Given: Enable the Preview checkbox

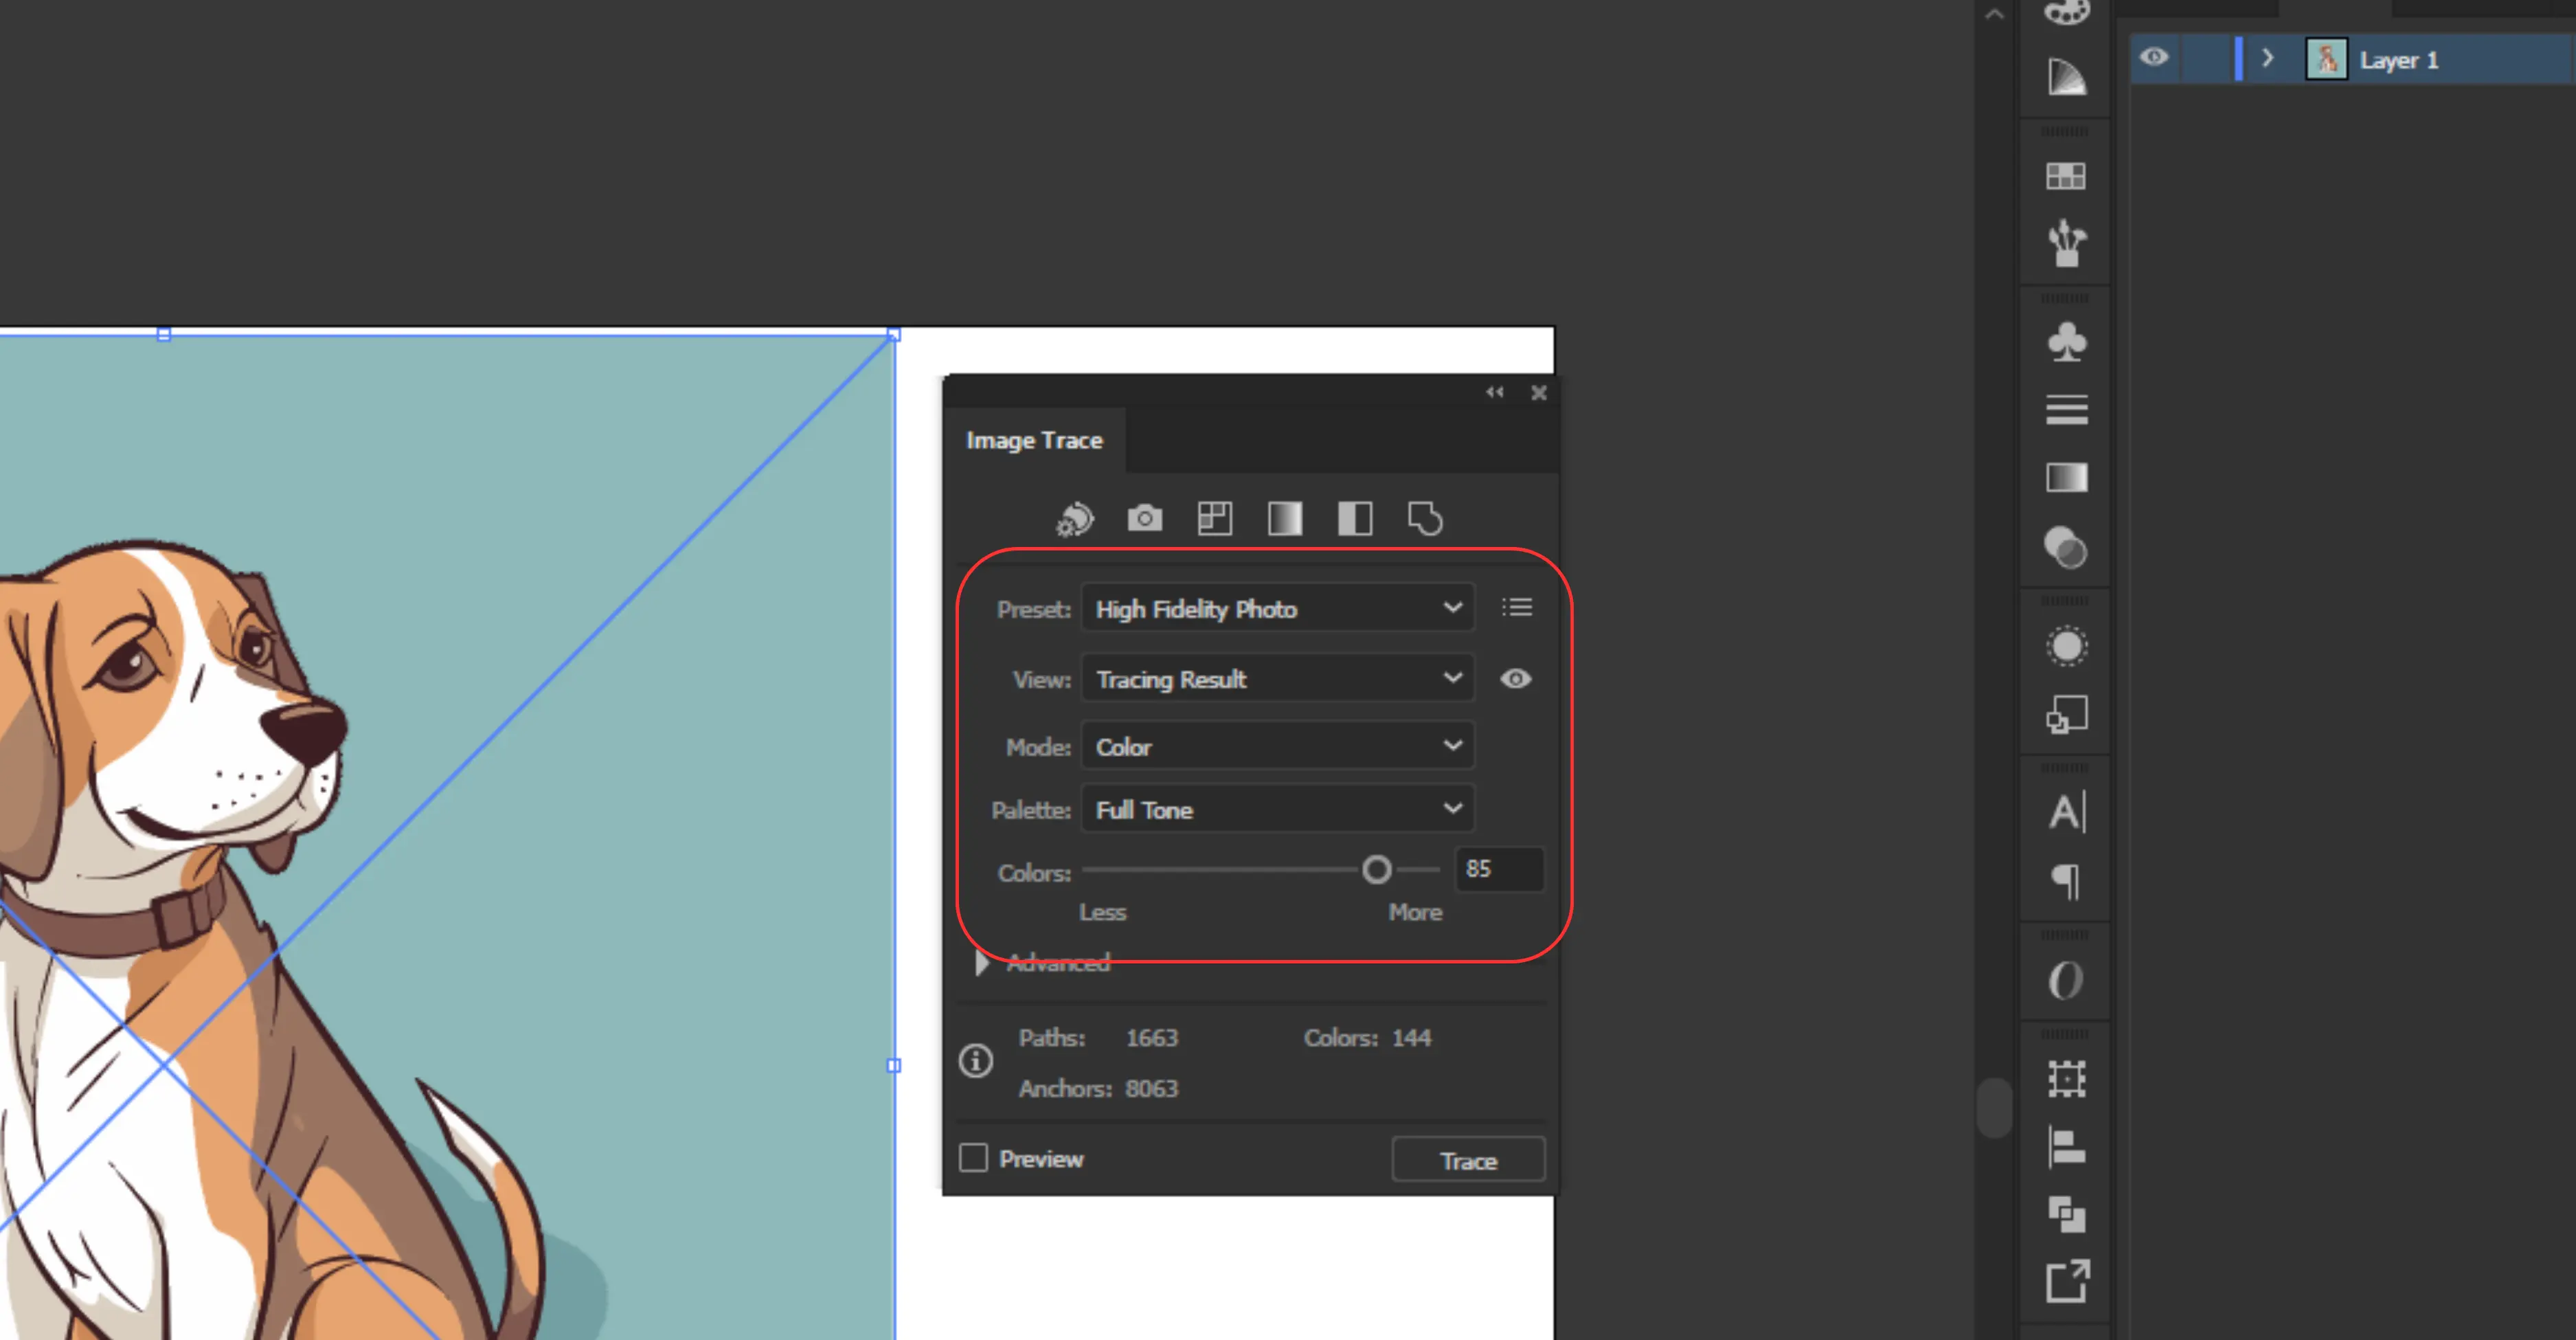Looking at the screenshot, I should coord(973,1158).
